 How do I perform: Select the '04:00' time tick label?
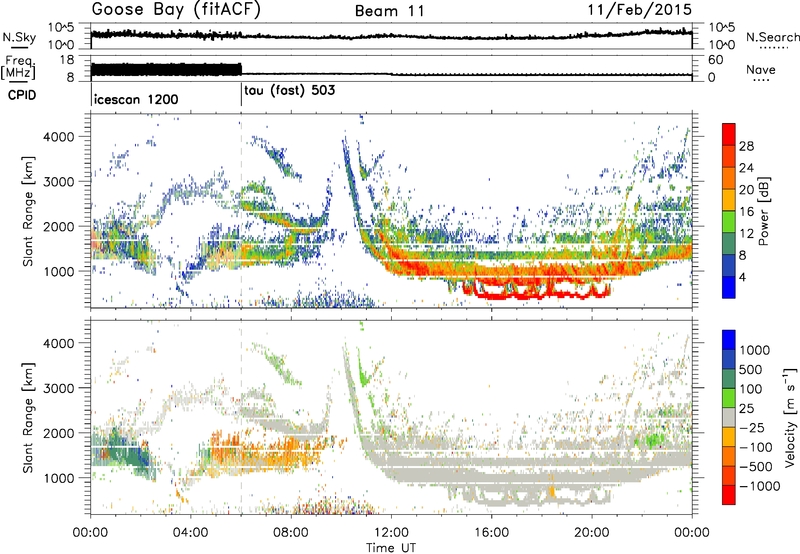point(190,533)
